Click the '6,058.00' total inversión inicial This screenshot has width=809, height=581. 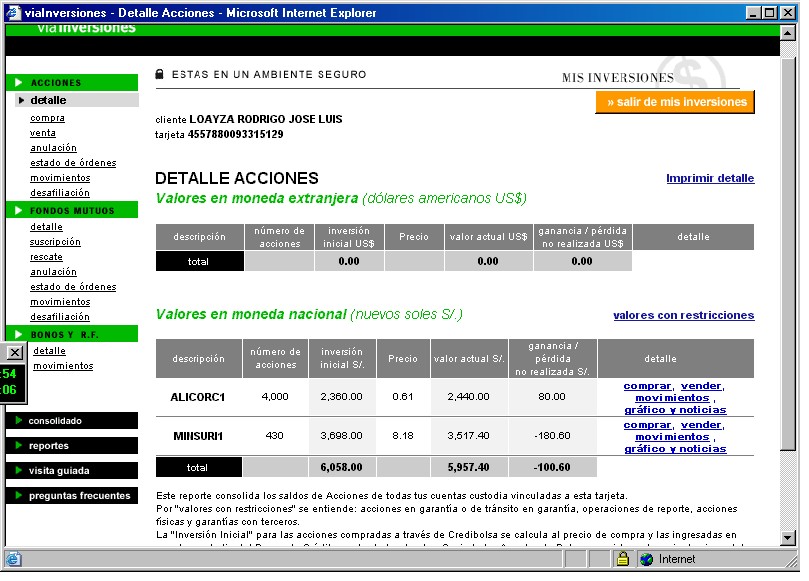[x=341, y=467]
